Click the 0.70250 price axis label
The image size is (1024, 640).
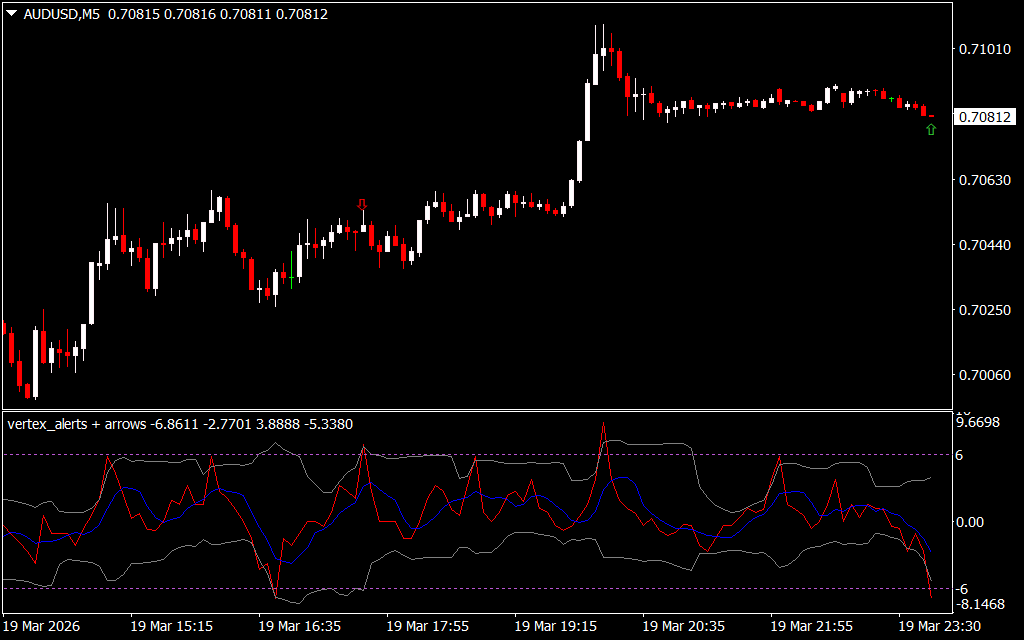(x=983, y=311)
